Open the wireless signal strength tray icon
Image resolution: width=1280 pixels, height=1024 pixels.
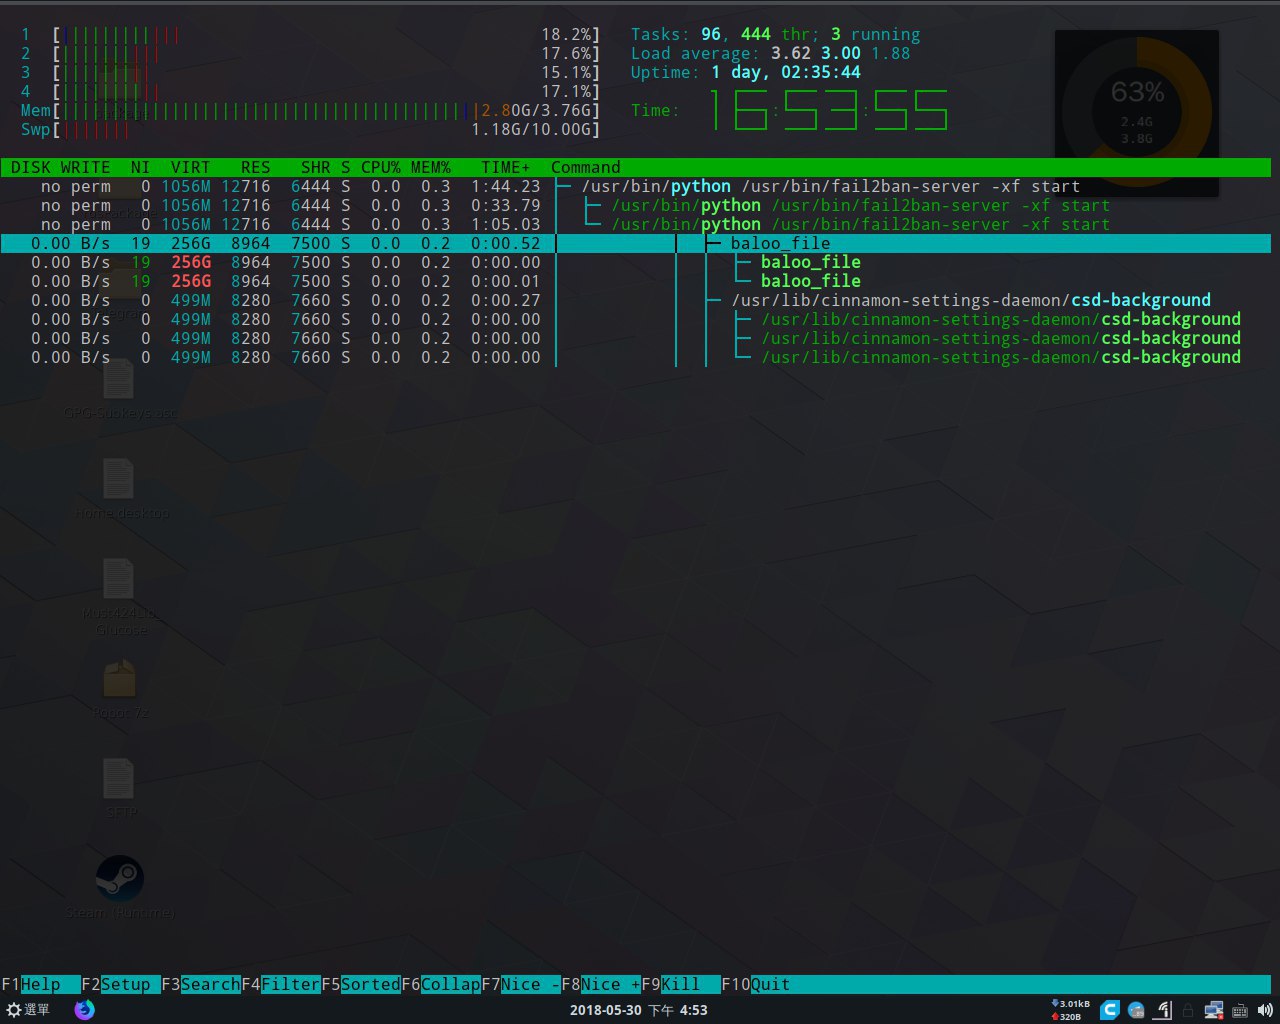click(x=1163, y=1010)
